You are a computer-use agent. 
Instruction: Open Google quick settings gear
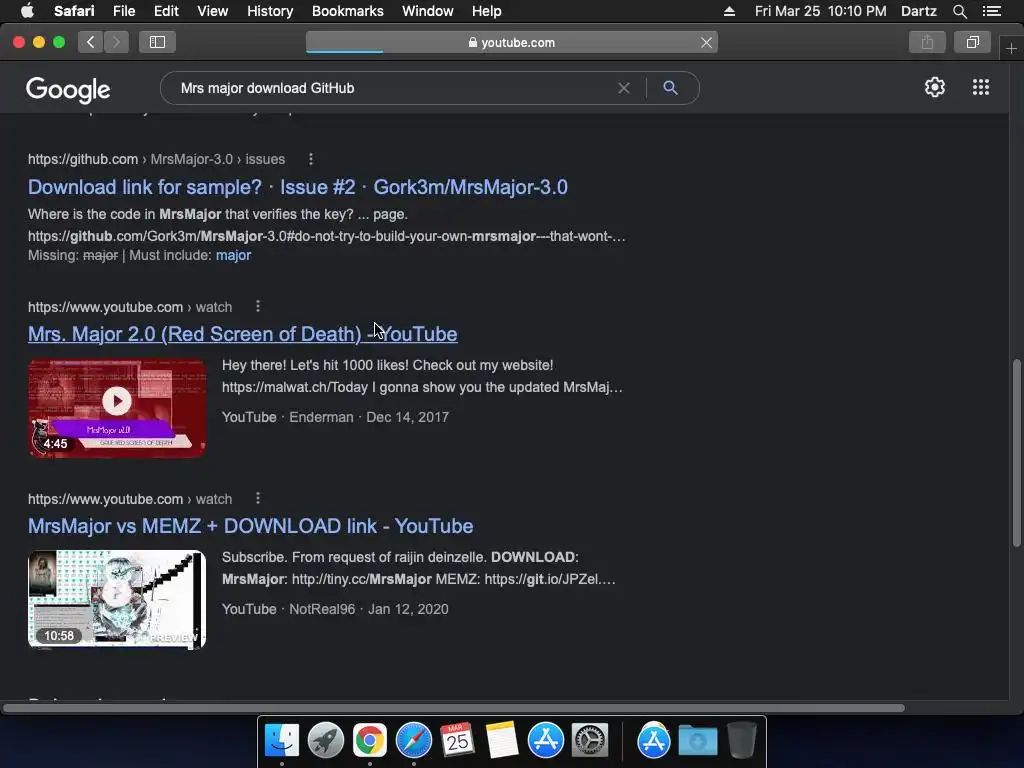click(x=935, y=87)
